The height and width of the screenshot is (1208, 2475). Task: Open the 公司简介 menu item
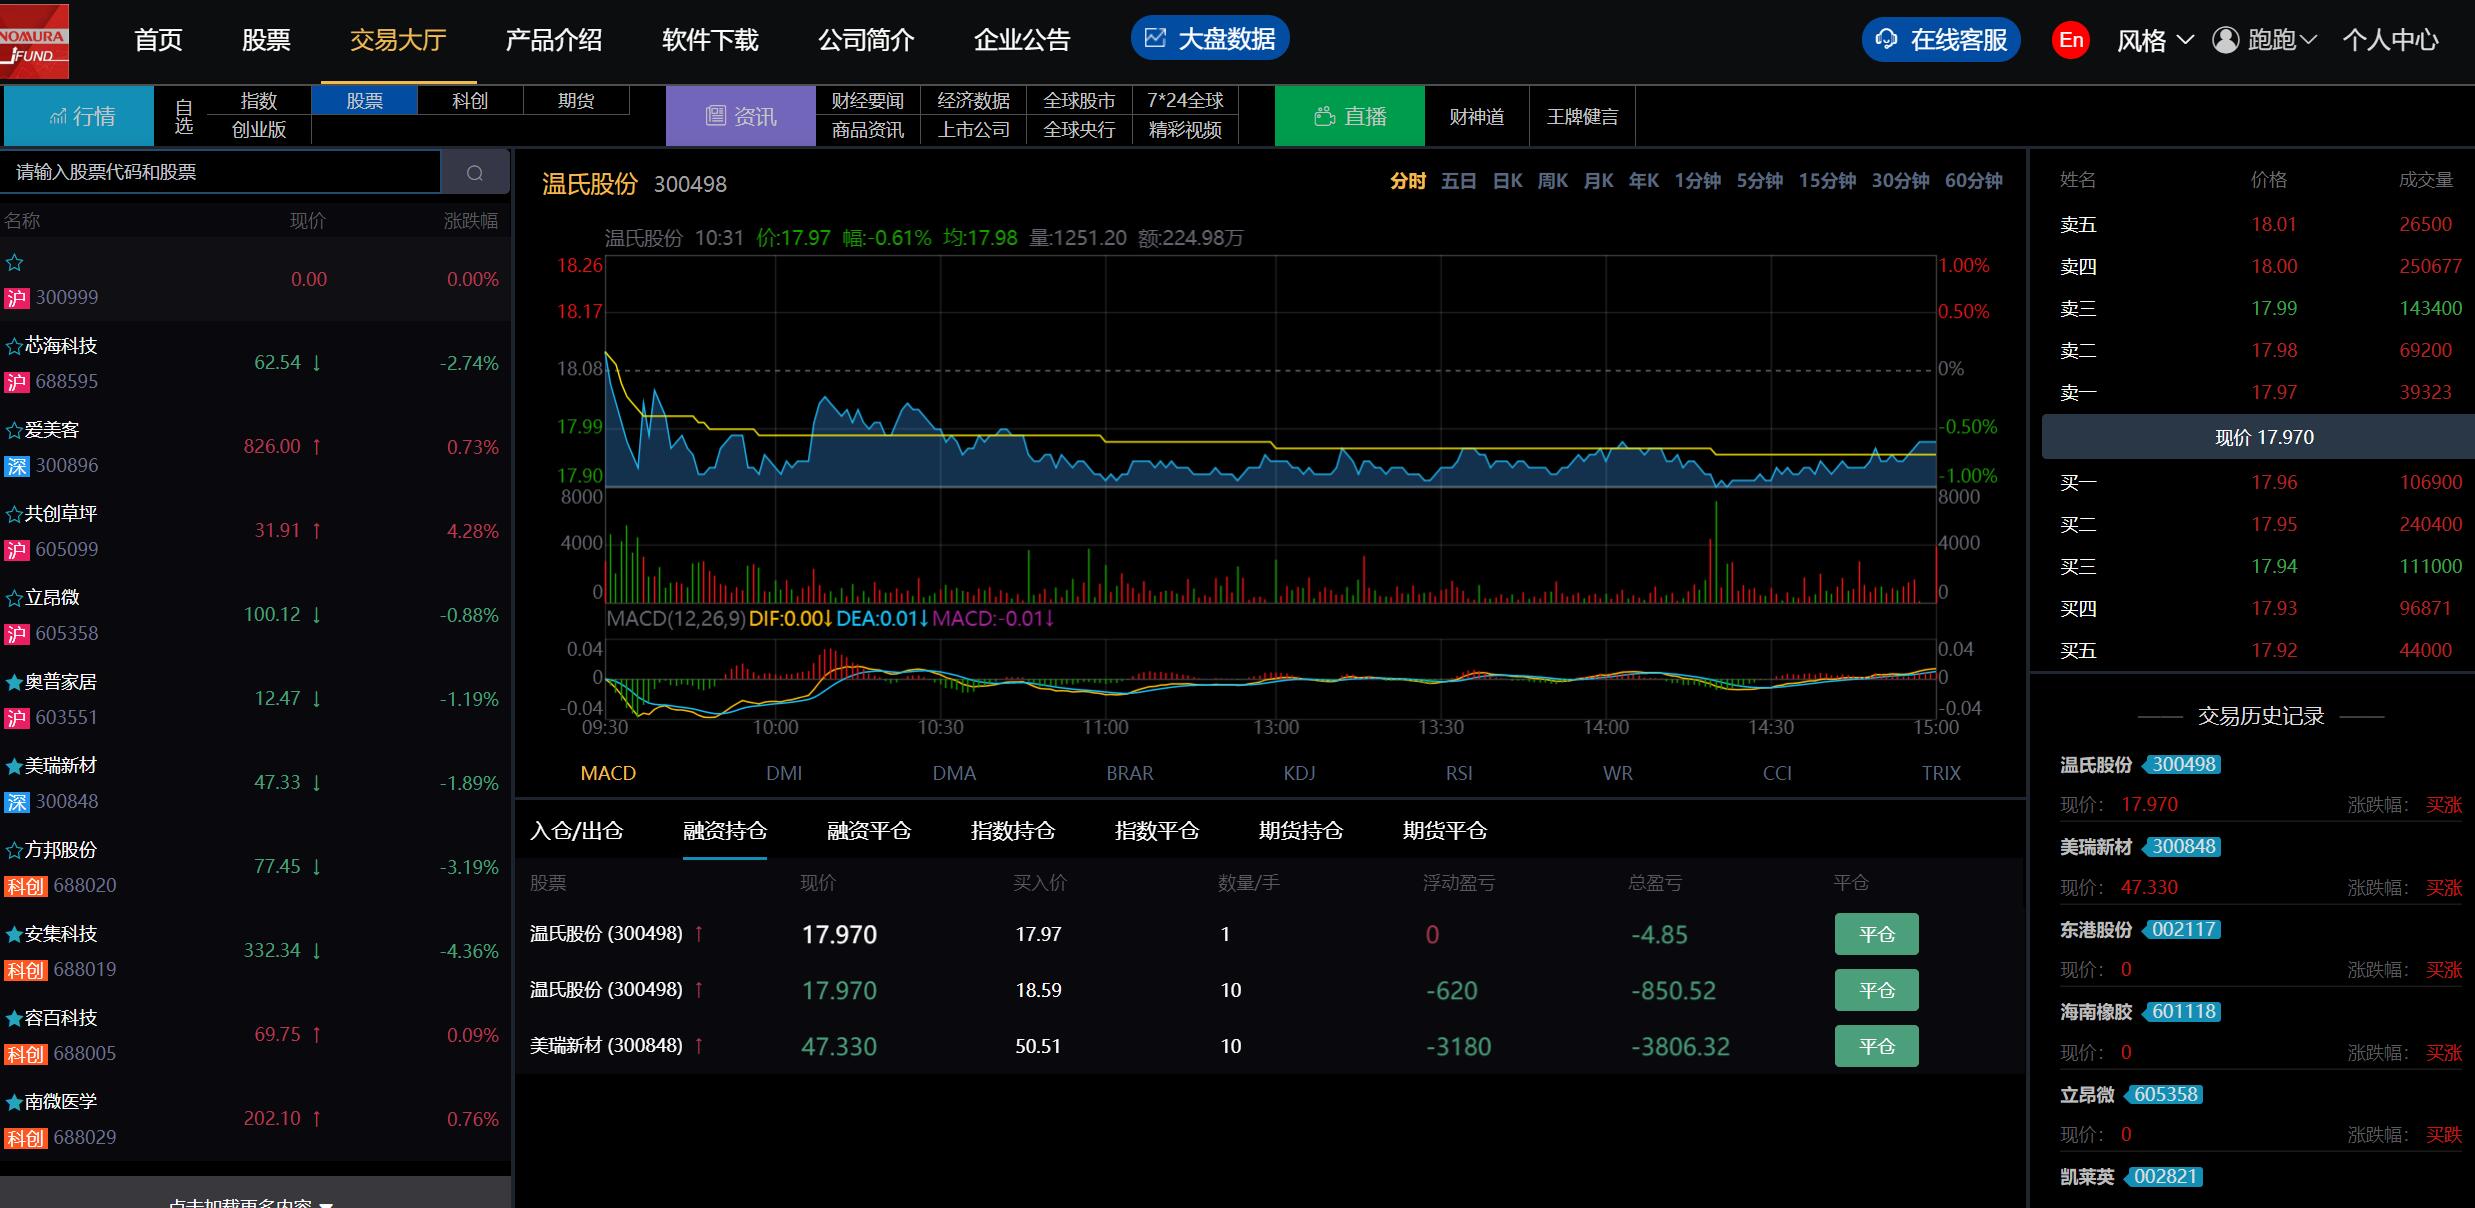(866, 40)
